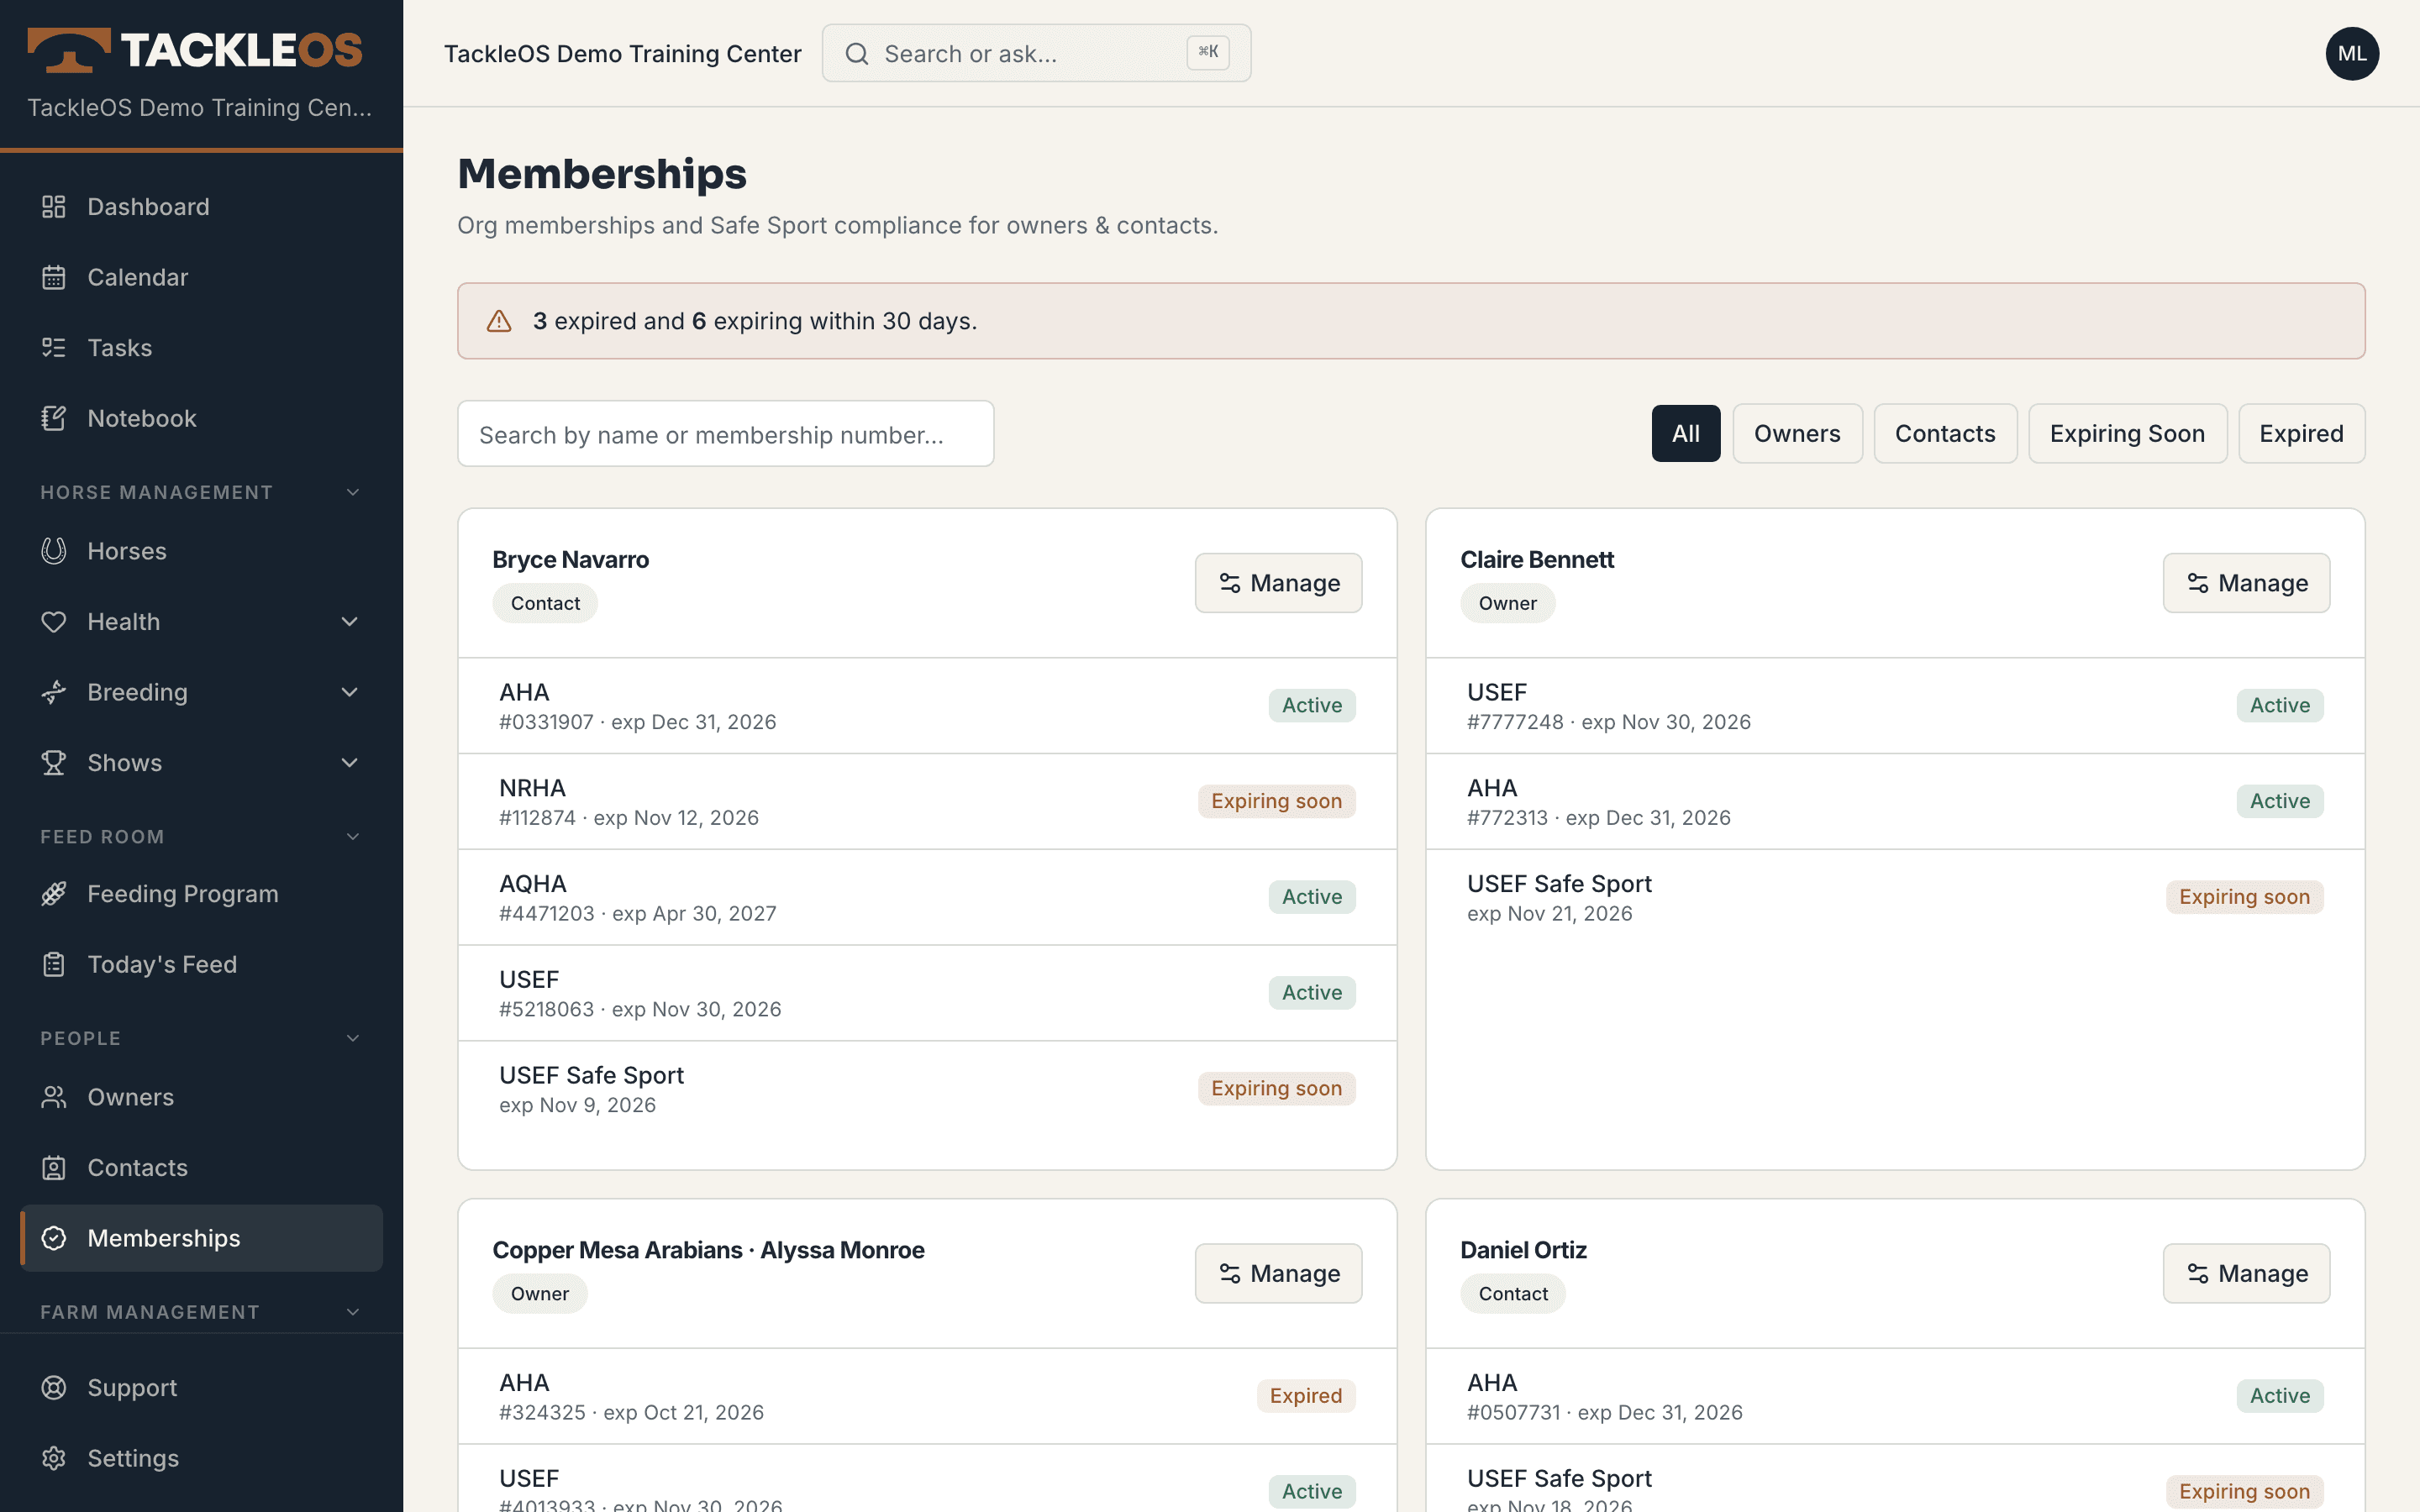
Task: Show Expired memberships filter
Action: click(x=2301, y=434)
